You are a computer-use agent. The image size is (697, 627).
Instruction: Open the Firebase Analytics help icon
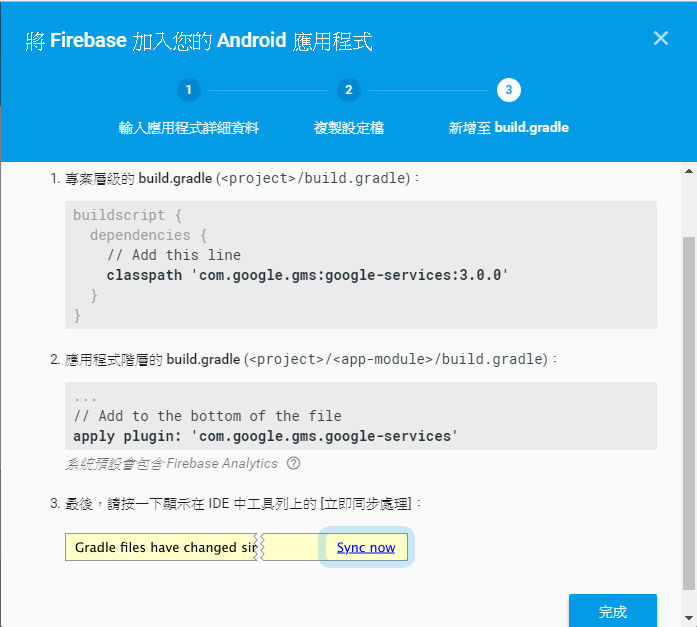(x=293, y=463)
